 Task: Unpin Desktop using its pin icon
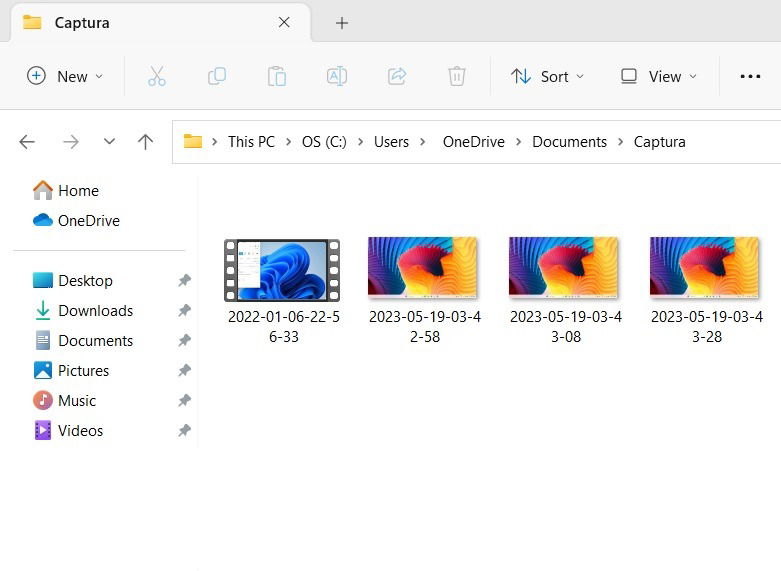pos(185,281)
